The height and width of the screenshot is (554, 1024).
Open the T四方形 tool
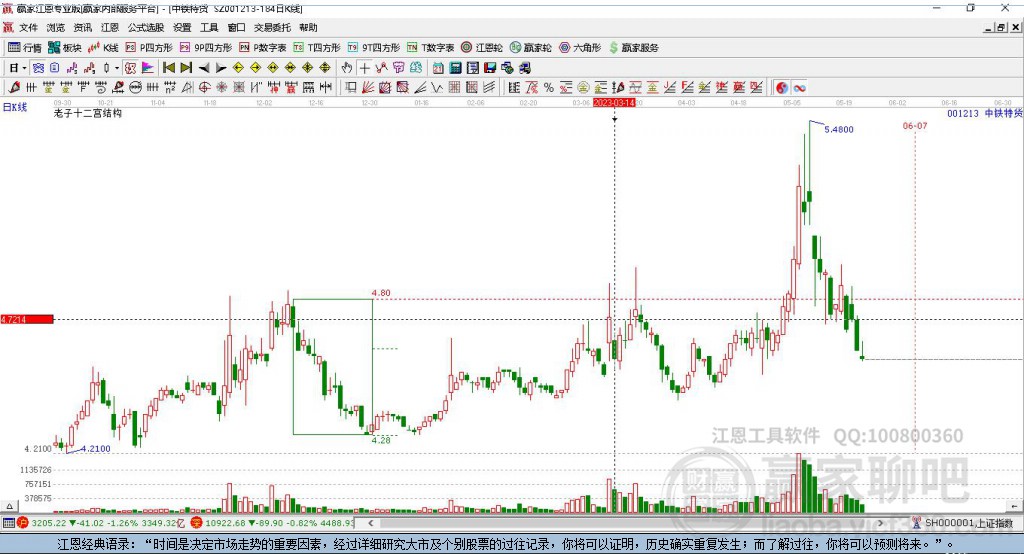point(317,48)
